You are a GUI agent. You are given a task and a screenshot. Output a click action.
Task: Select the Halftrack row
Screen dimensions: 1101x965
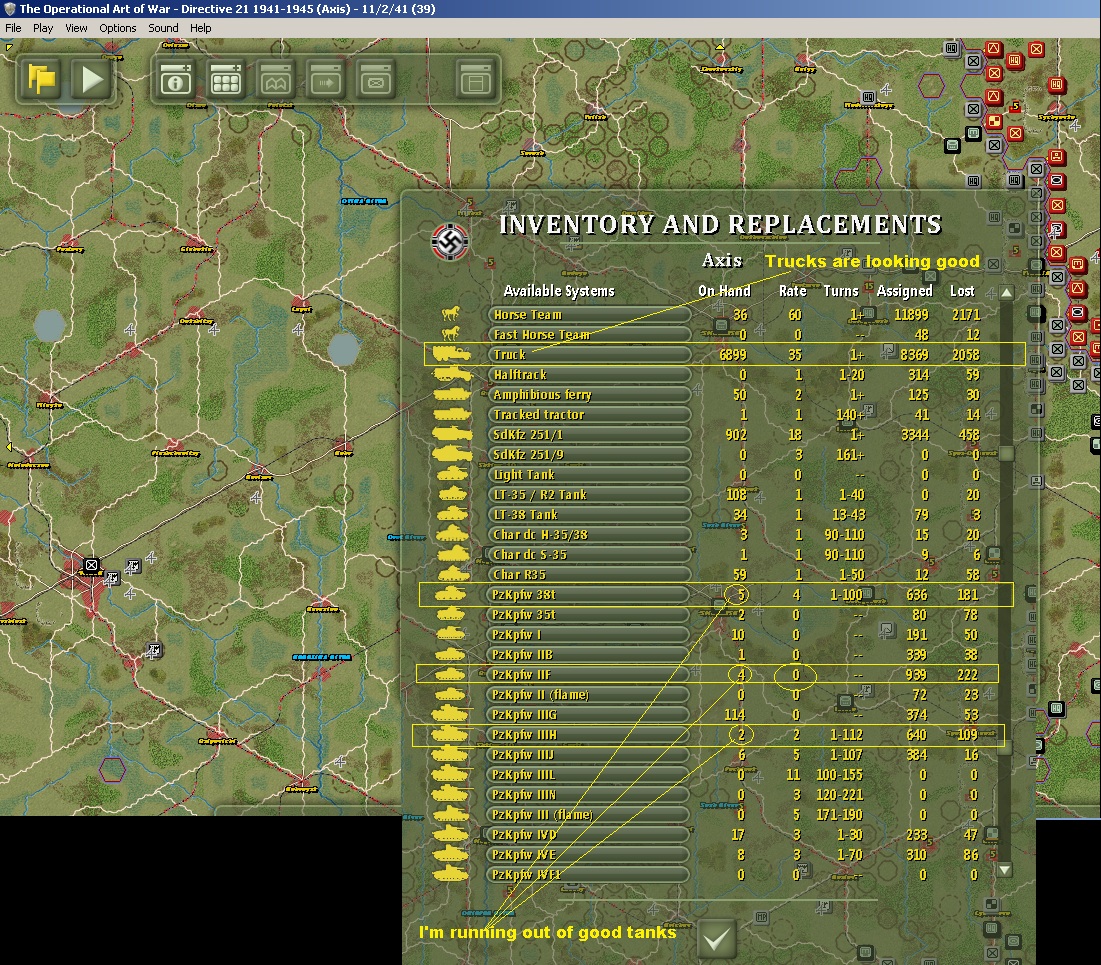click(x=588, y=375)
